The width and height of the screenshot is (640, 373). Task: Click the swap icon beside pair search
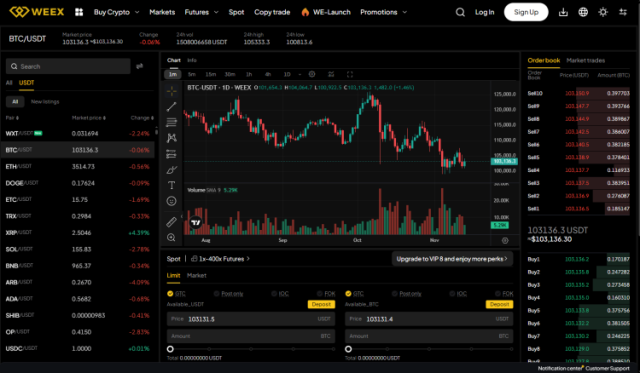tap(140, 66)
